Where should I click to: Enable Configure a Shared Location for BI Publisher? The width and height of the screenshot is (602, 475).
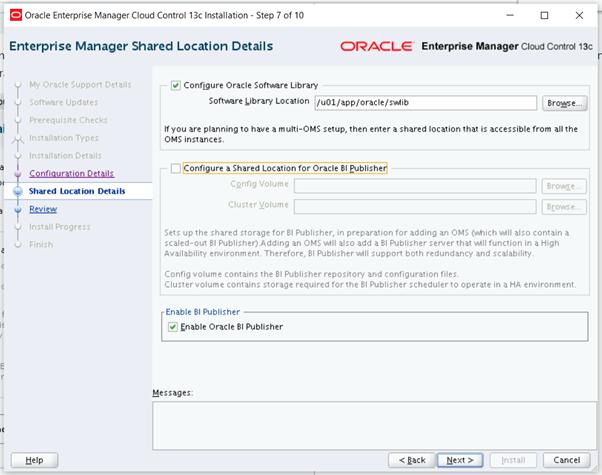(177, 169)
